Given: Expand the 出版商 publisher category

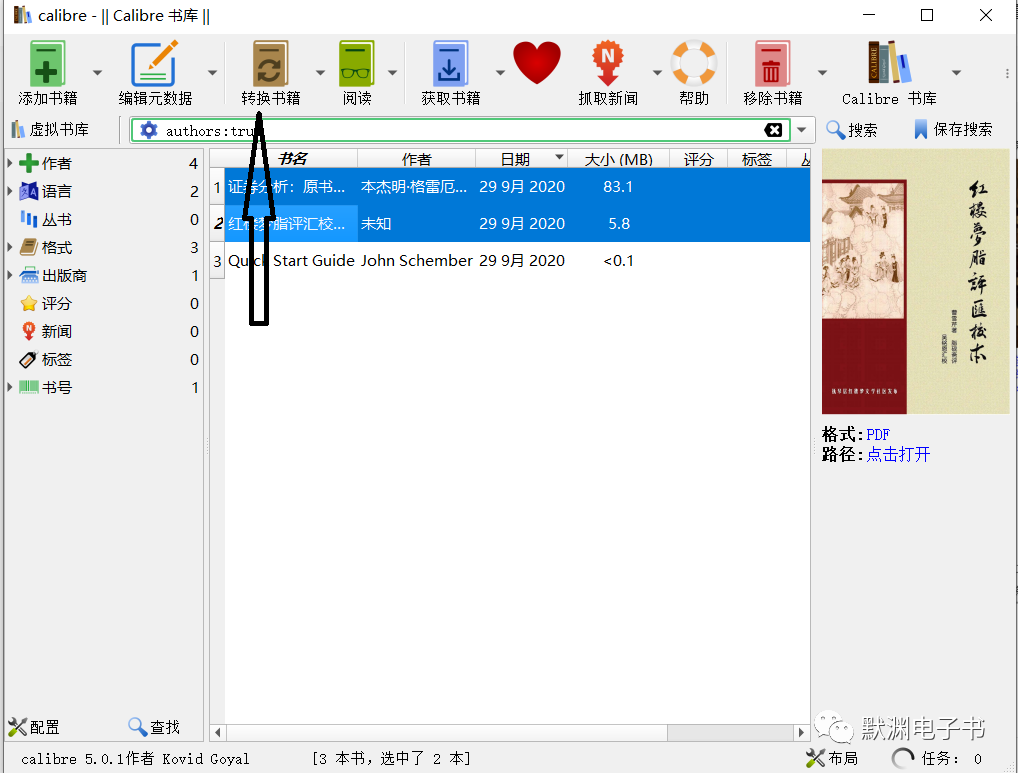Looking at the screenshot, I should point(10,275).
